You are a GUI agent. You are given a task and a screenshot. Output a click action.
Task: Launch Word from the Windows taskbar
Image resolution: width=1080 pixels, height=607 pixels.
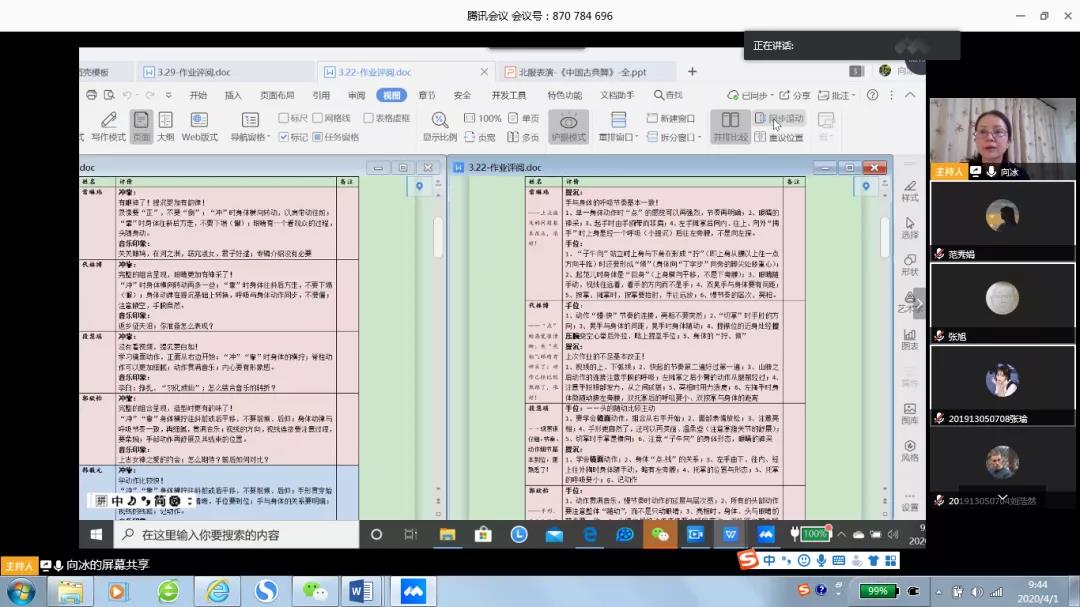pos(361,591)
